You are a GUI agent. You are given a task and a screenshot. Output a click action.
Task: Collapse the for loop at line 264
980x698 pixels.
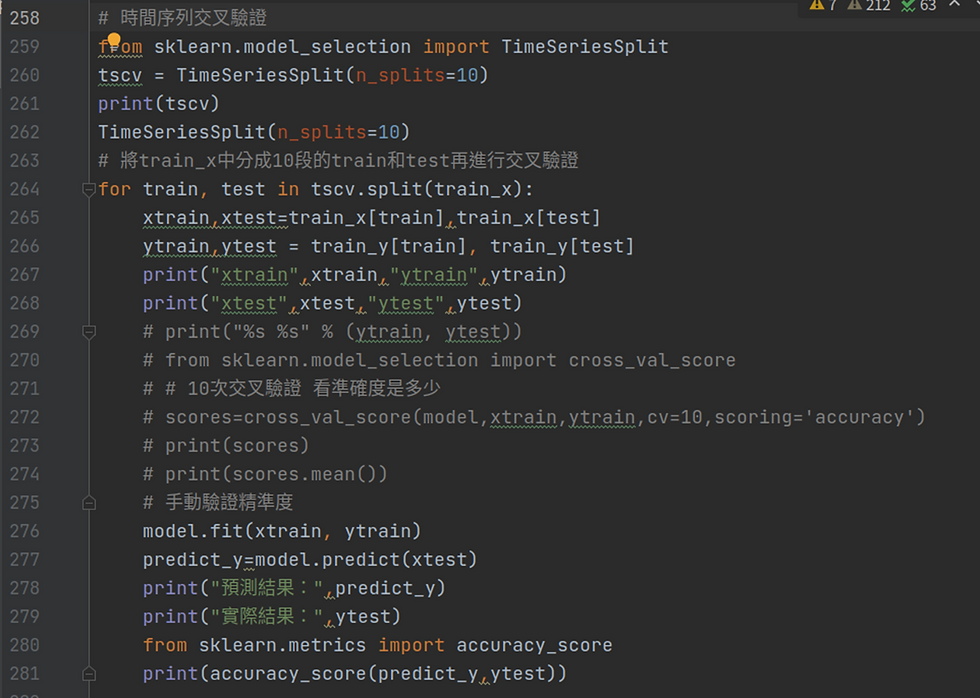pos(89,189)
